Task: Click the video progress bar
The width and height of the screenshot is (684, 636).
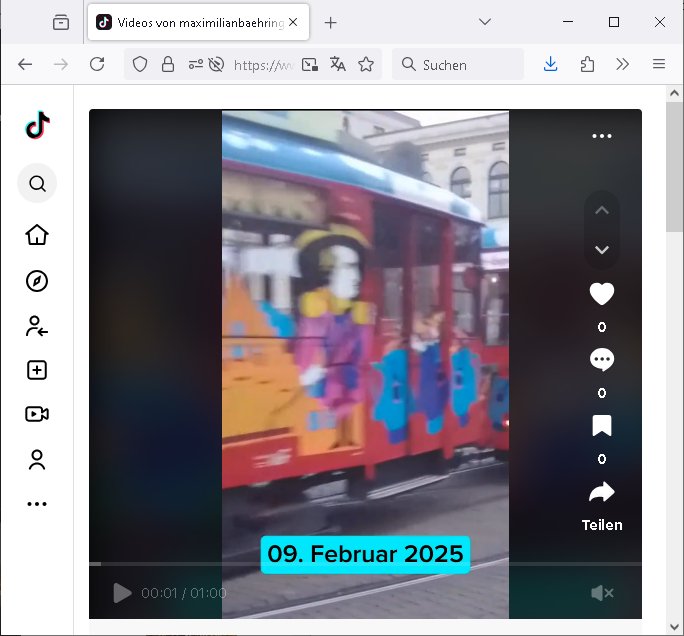Action: click(365, 564)
